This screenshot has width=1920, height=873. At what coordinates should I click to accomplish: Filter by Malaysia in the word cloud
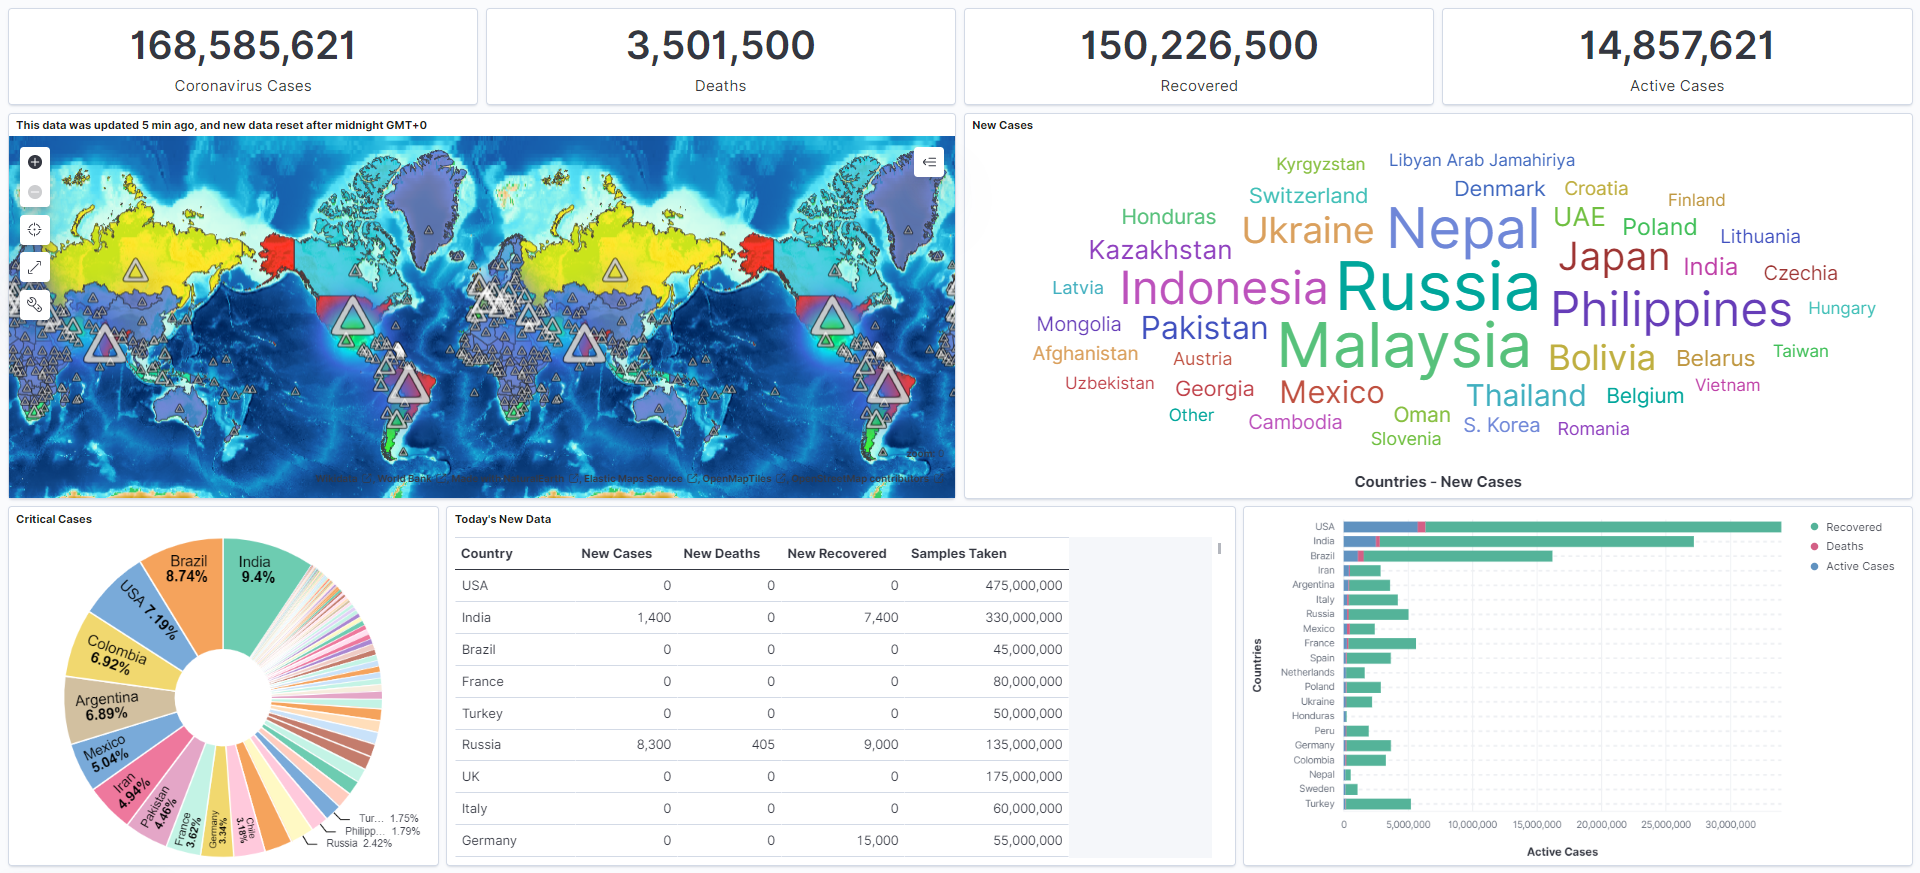coord(1405,347)
